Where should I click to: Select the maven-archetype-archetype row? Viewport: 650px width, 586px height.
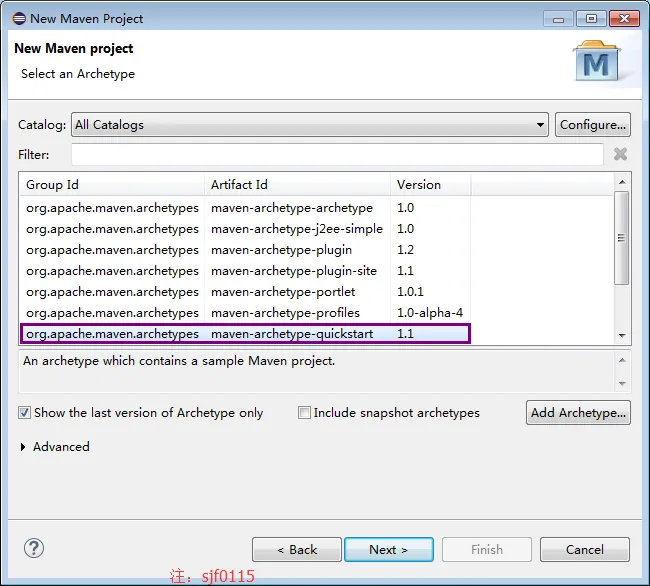tap(245, 208)
